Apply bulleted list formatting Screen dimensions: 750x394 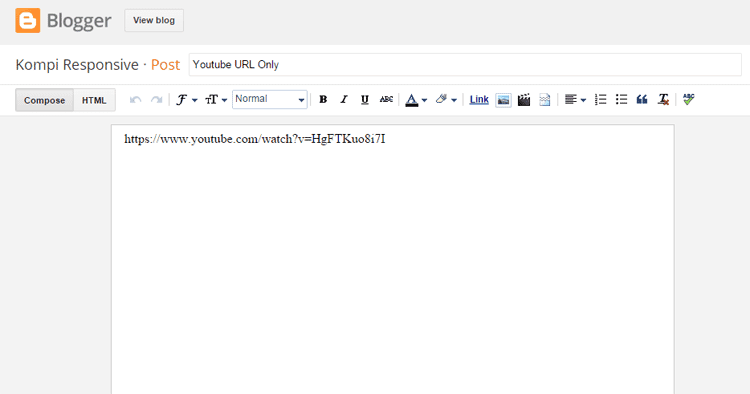[x=621, y=99]
